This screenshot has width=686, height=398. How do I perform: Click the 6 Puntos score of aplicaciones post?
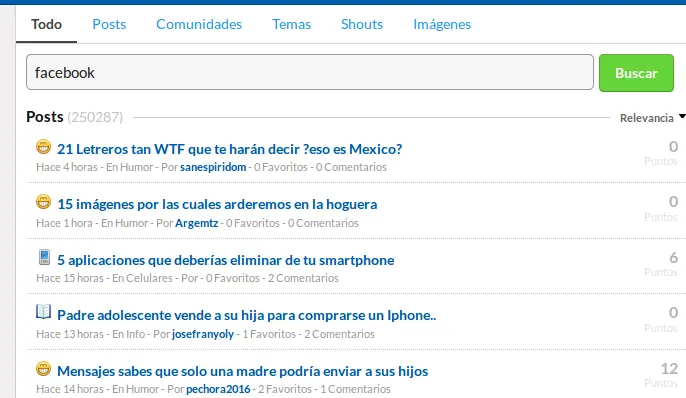[x=661, y=264]
